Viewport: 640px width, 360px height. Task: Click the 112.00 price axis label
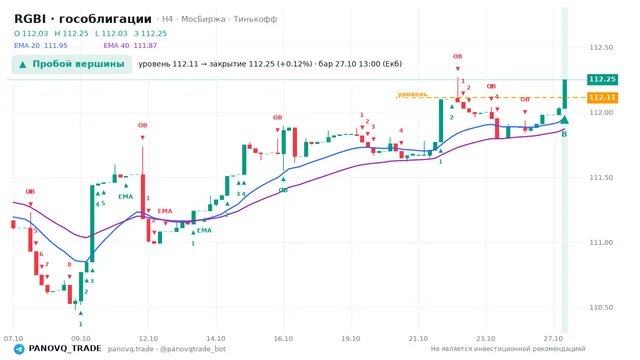(601, 112)
